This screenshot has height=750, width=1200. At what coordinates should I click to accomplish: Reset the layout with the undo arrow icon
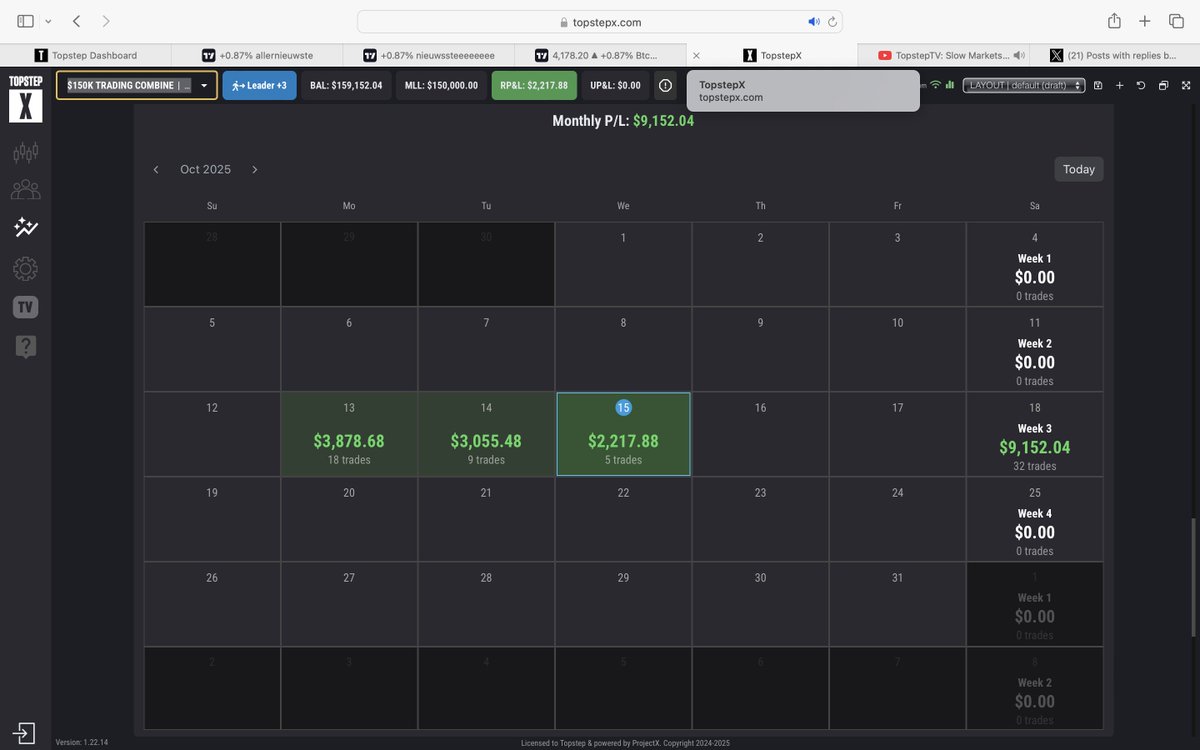pyautogui.click(x=1141, y=86)
